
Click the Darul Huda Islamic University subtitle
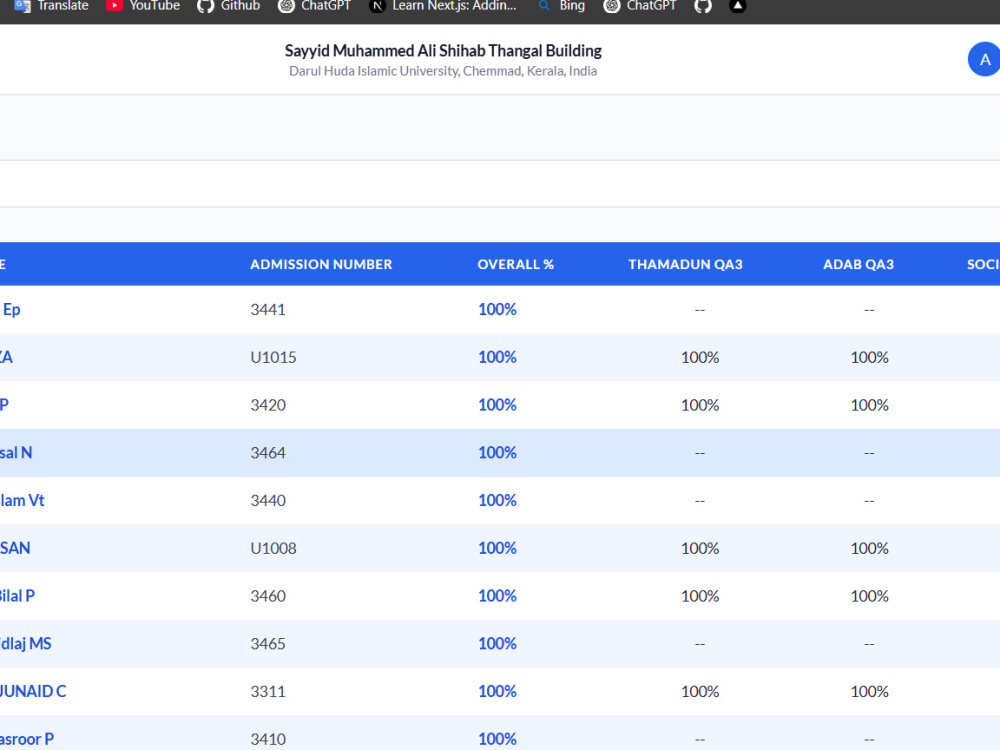pyautogui.click(x=443, y=71)
